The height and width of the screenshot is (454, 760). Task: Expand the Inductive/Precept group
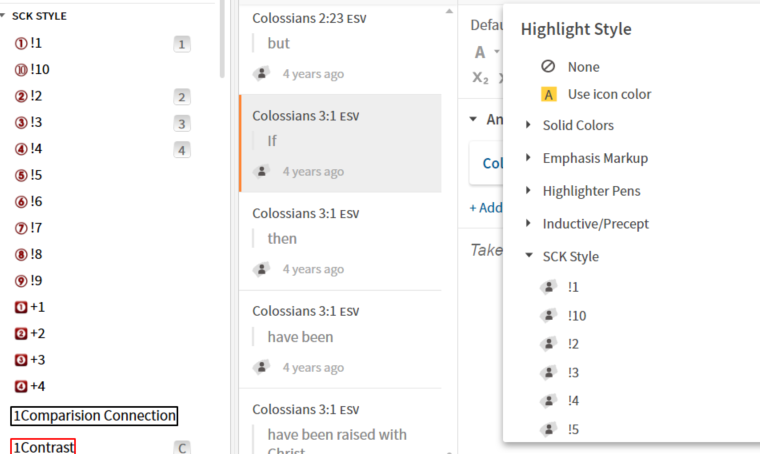[528, 223]
